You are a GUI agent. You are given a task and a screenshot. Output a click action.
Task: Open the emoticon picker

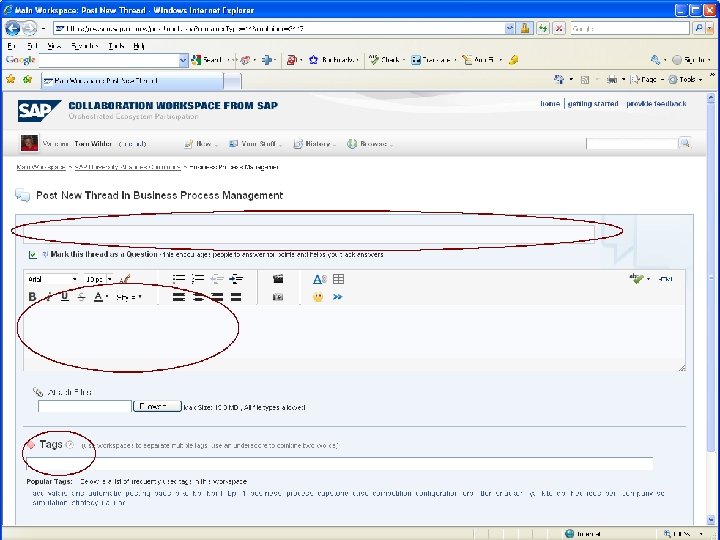(318, 297)
